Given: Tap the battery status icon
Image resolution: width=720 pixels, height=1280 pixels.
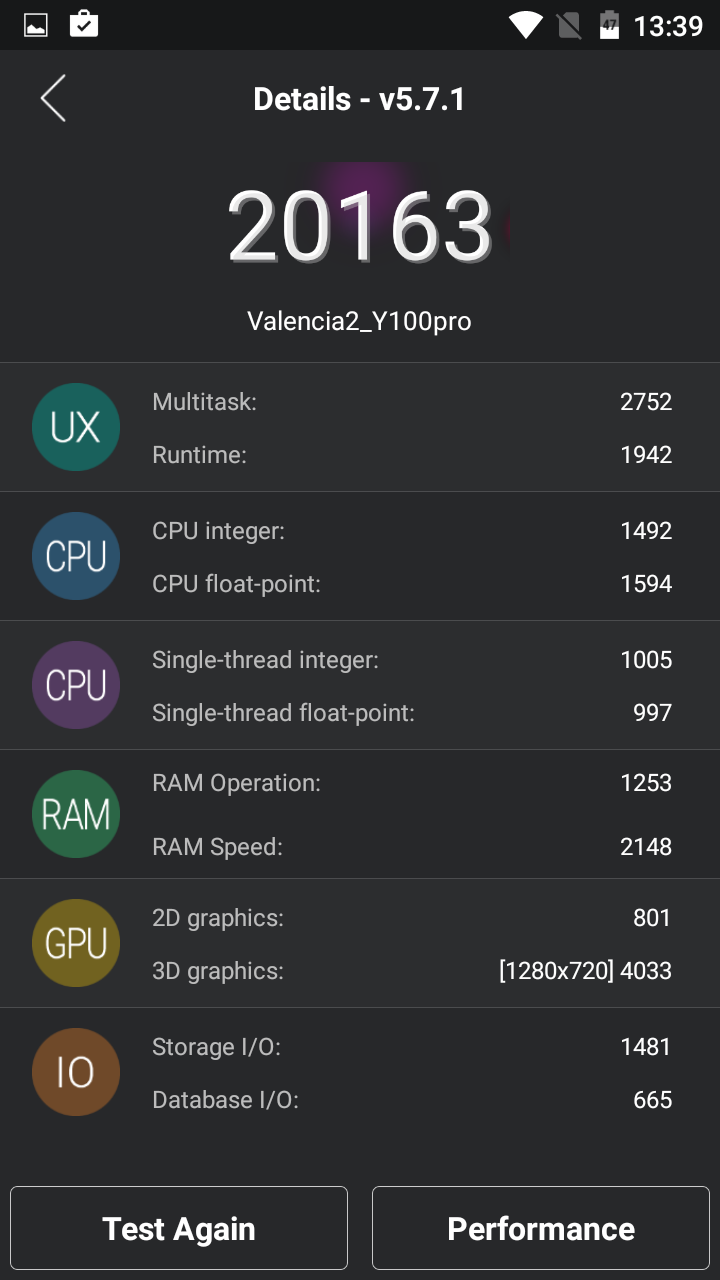Looking at the screenshot, I should click(x=609, y=25).
